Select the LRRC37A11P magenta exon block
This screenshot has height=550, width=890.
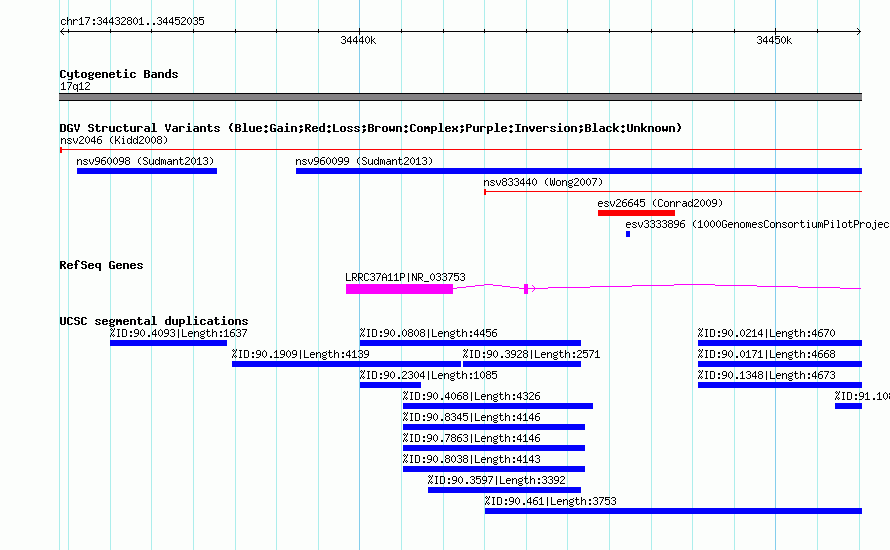(x=399, y=289)
